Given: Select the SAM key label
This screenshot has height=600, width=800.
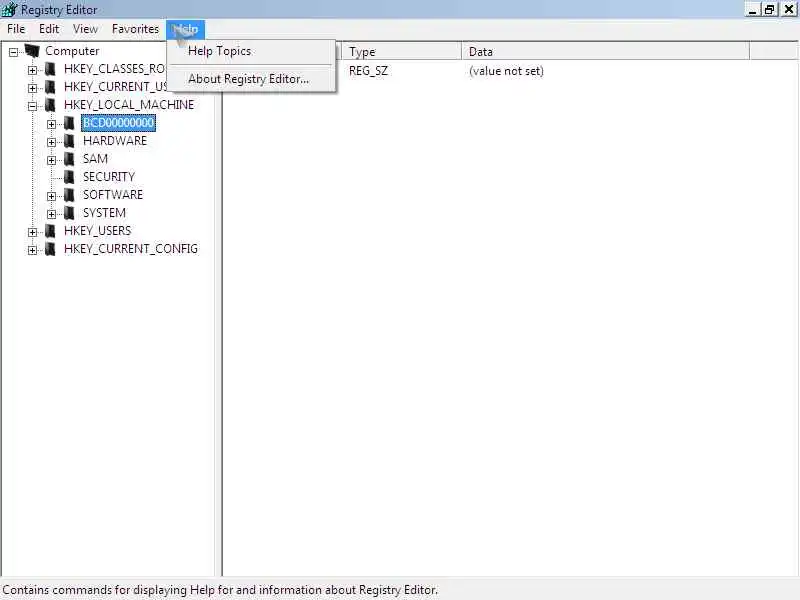Looking at the screenshot, I should tap(95, 159).
